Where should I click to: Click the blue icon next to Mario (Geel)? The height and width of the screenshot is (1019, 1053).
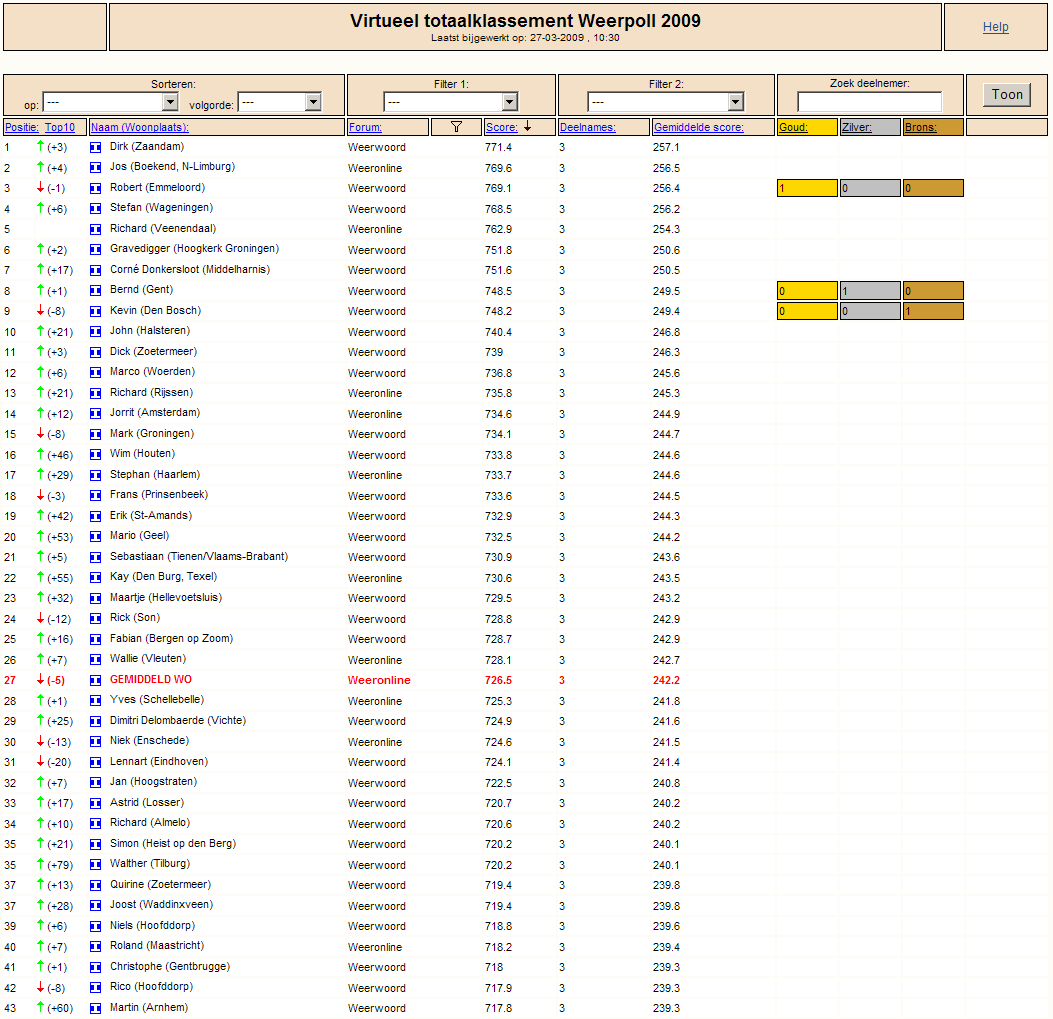[x=95, y=537]
